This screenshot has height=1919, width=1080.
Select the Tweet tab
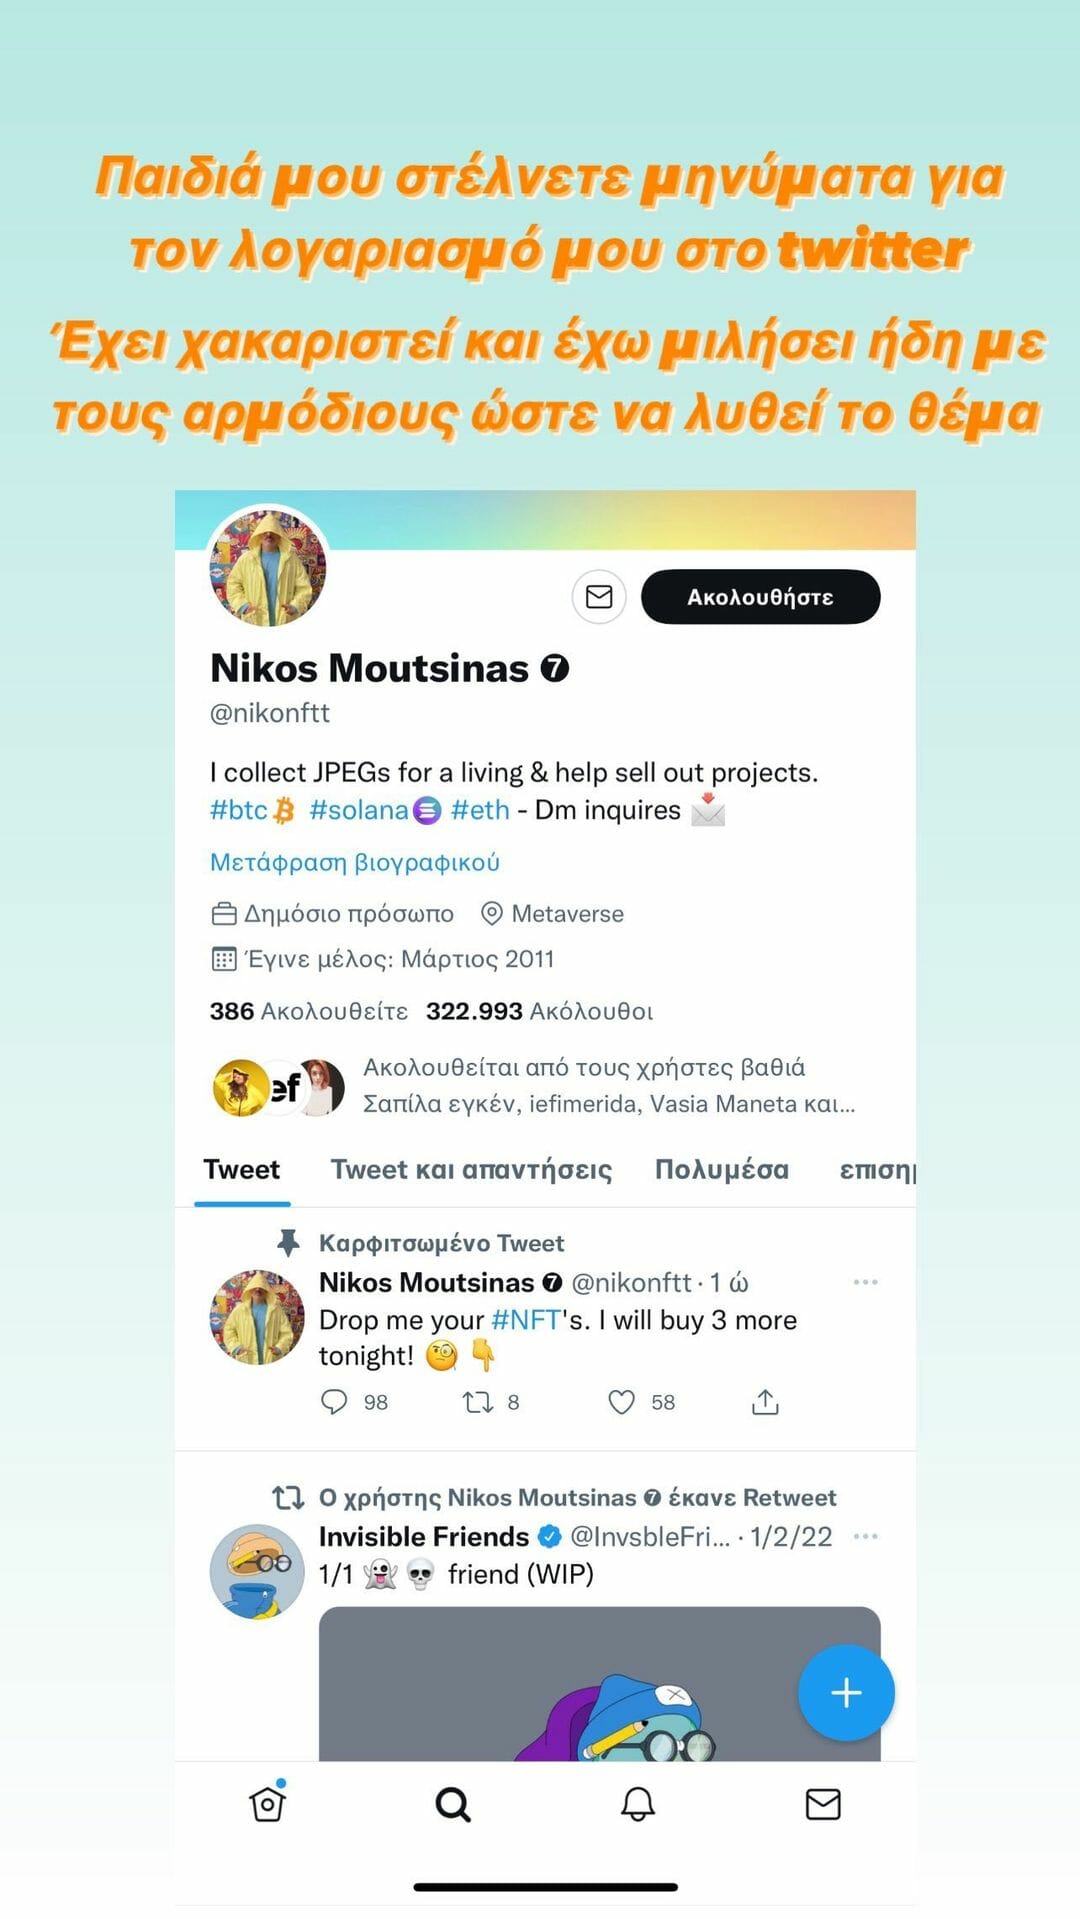pyautogui.click(x=242, y=1170)
